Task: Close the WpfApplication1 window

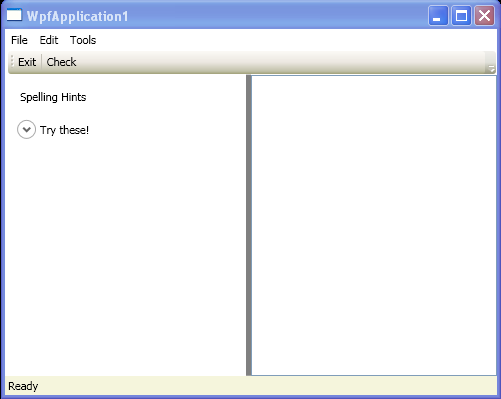Action: [484, 15]
